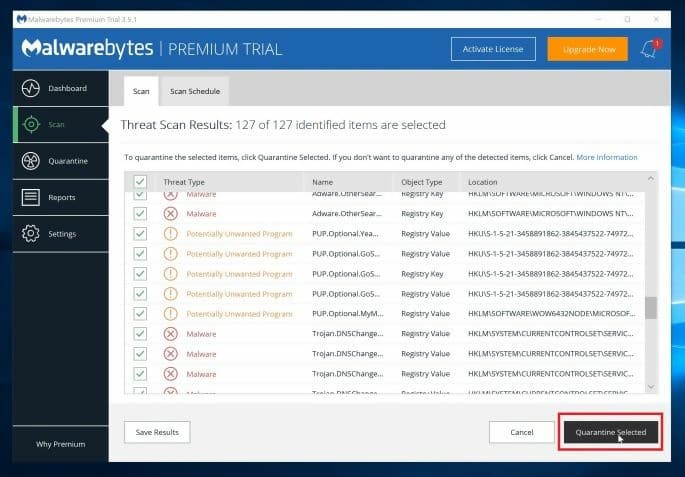Open the Dashboard icon in sidebar
This screenshot has height=477, width=685.
click(30, 89)
